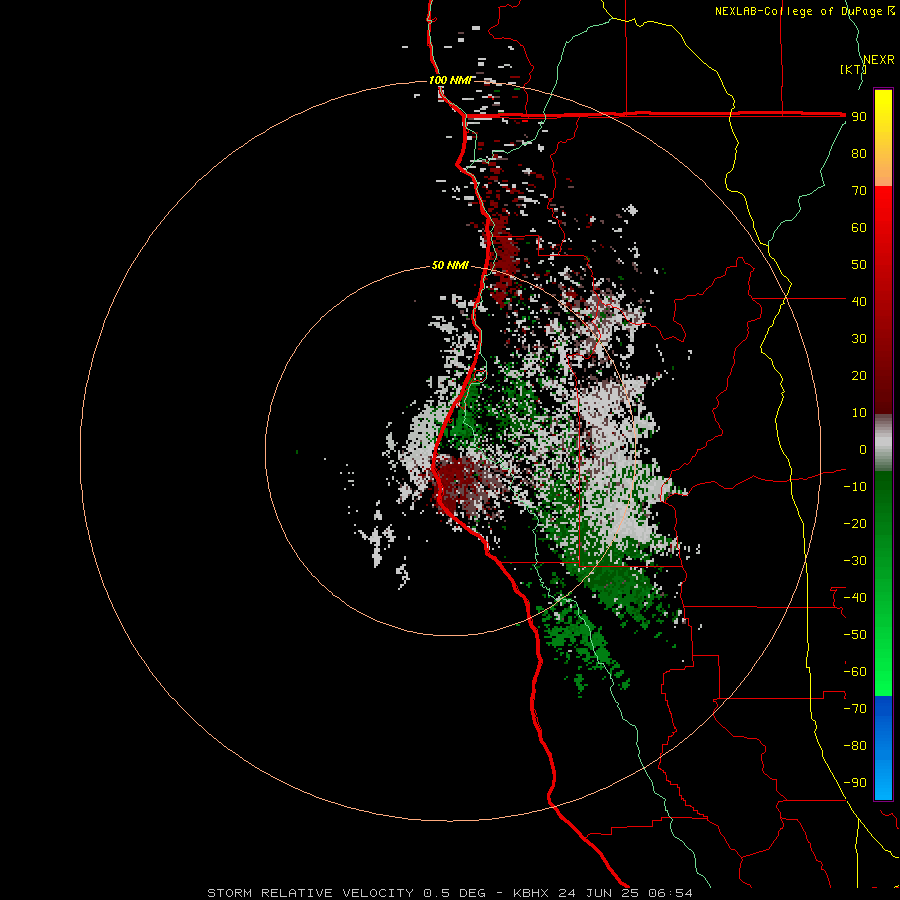The image size is (900, 900).
Task: Click the 80 value on the velocity scale
Action: [x=859, y=153]
